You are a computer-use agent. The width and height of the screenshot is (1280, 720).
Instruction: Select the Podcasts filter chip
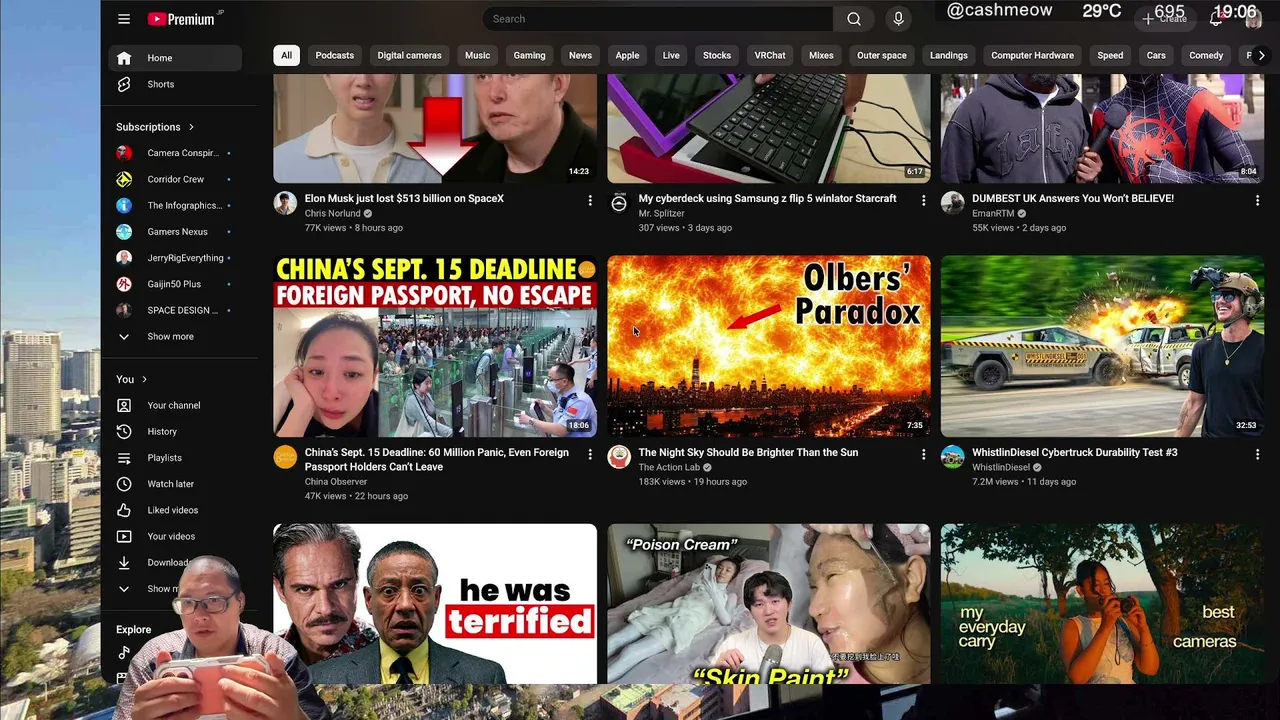click(335, 55)
